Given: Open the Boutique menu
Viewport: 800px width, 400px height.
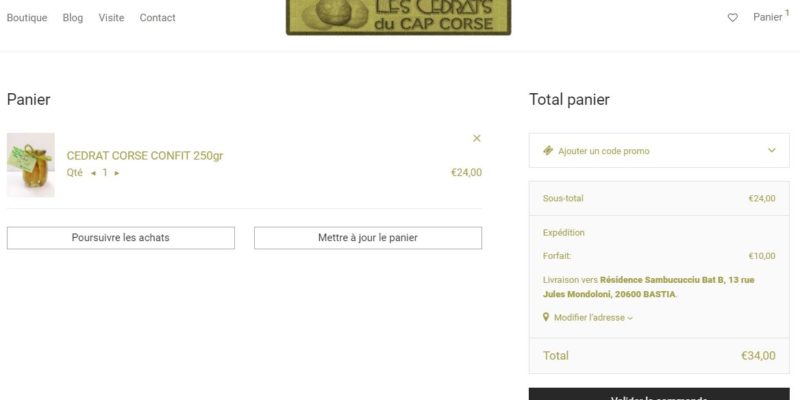Looking at the screenshot, I should [x=27, y=17].
